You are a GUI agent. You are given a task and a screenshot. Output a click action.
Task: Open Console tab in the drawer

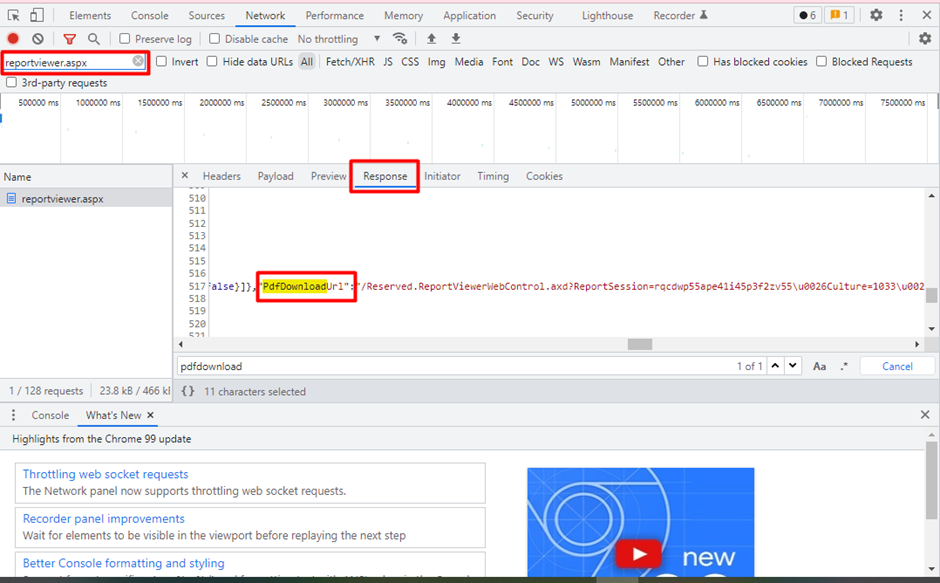[x=50, y=415]
